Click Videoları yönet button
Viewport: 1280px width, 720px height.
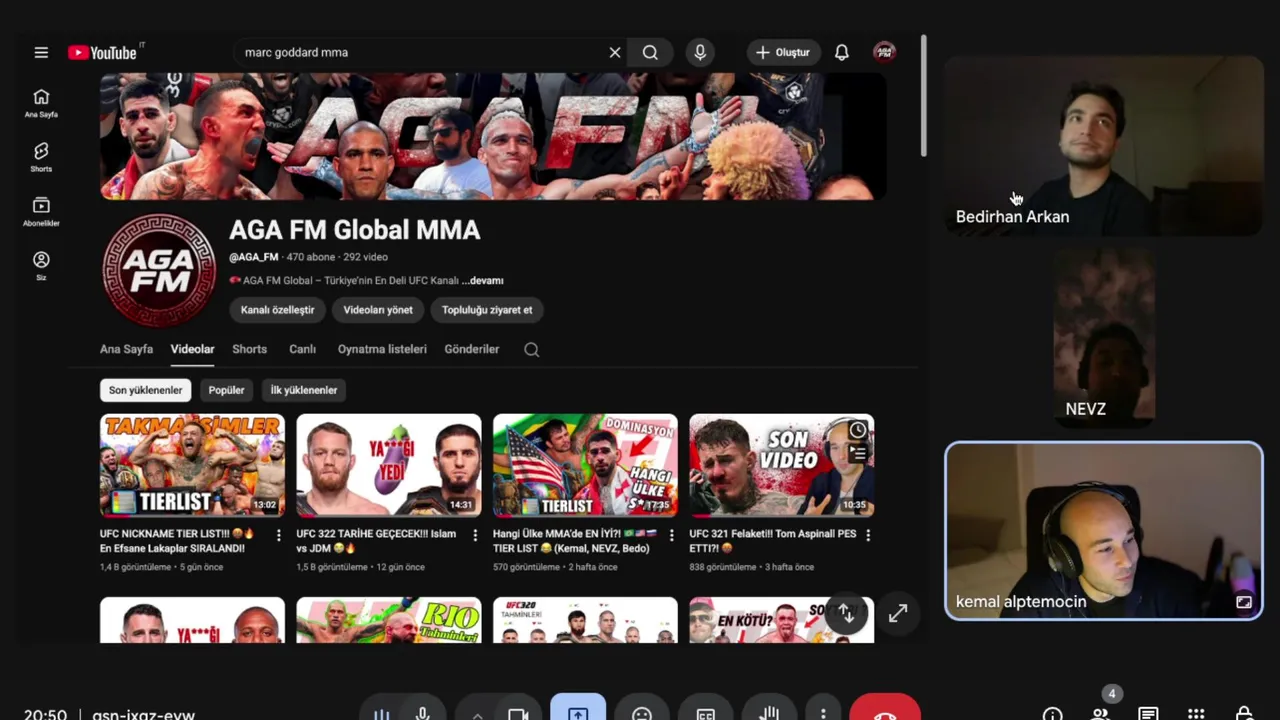point(378,310)
